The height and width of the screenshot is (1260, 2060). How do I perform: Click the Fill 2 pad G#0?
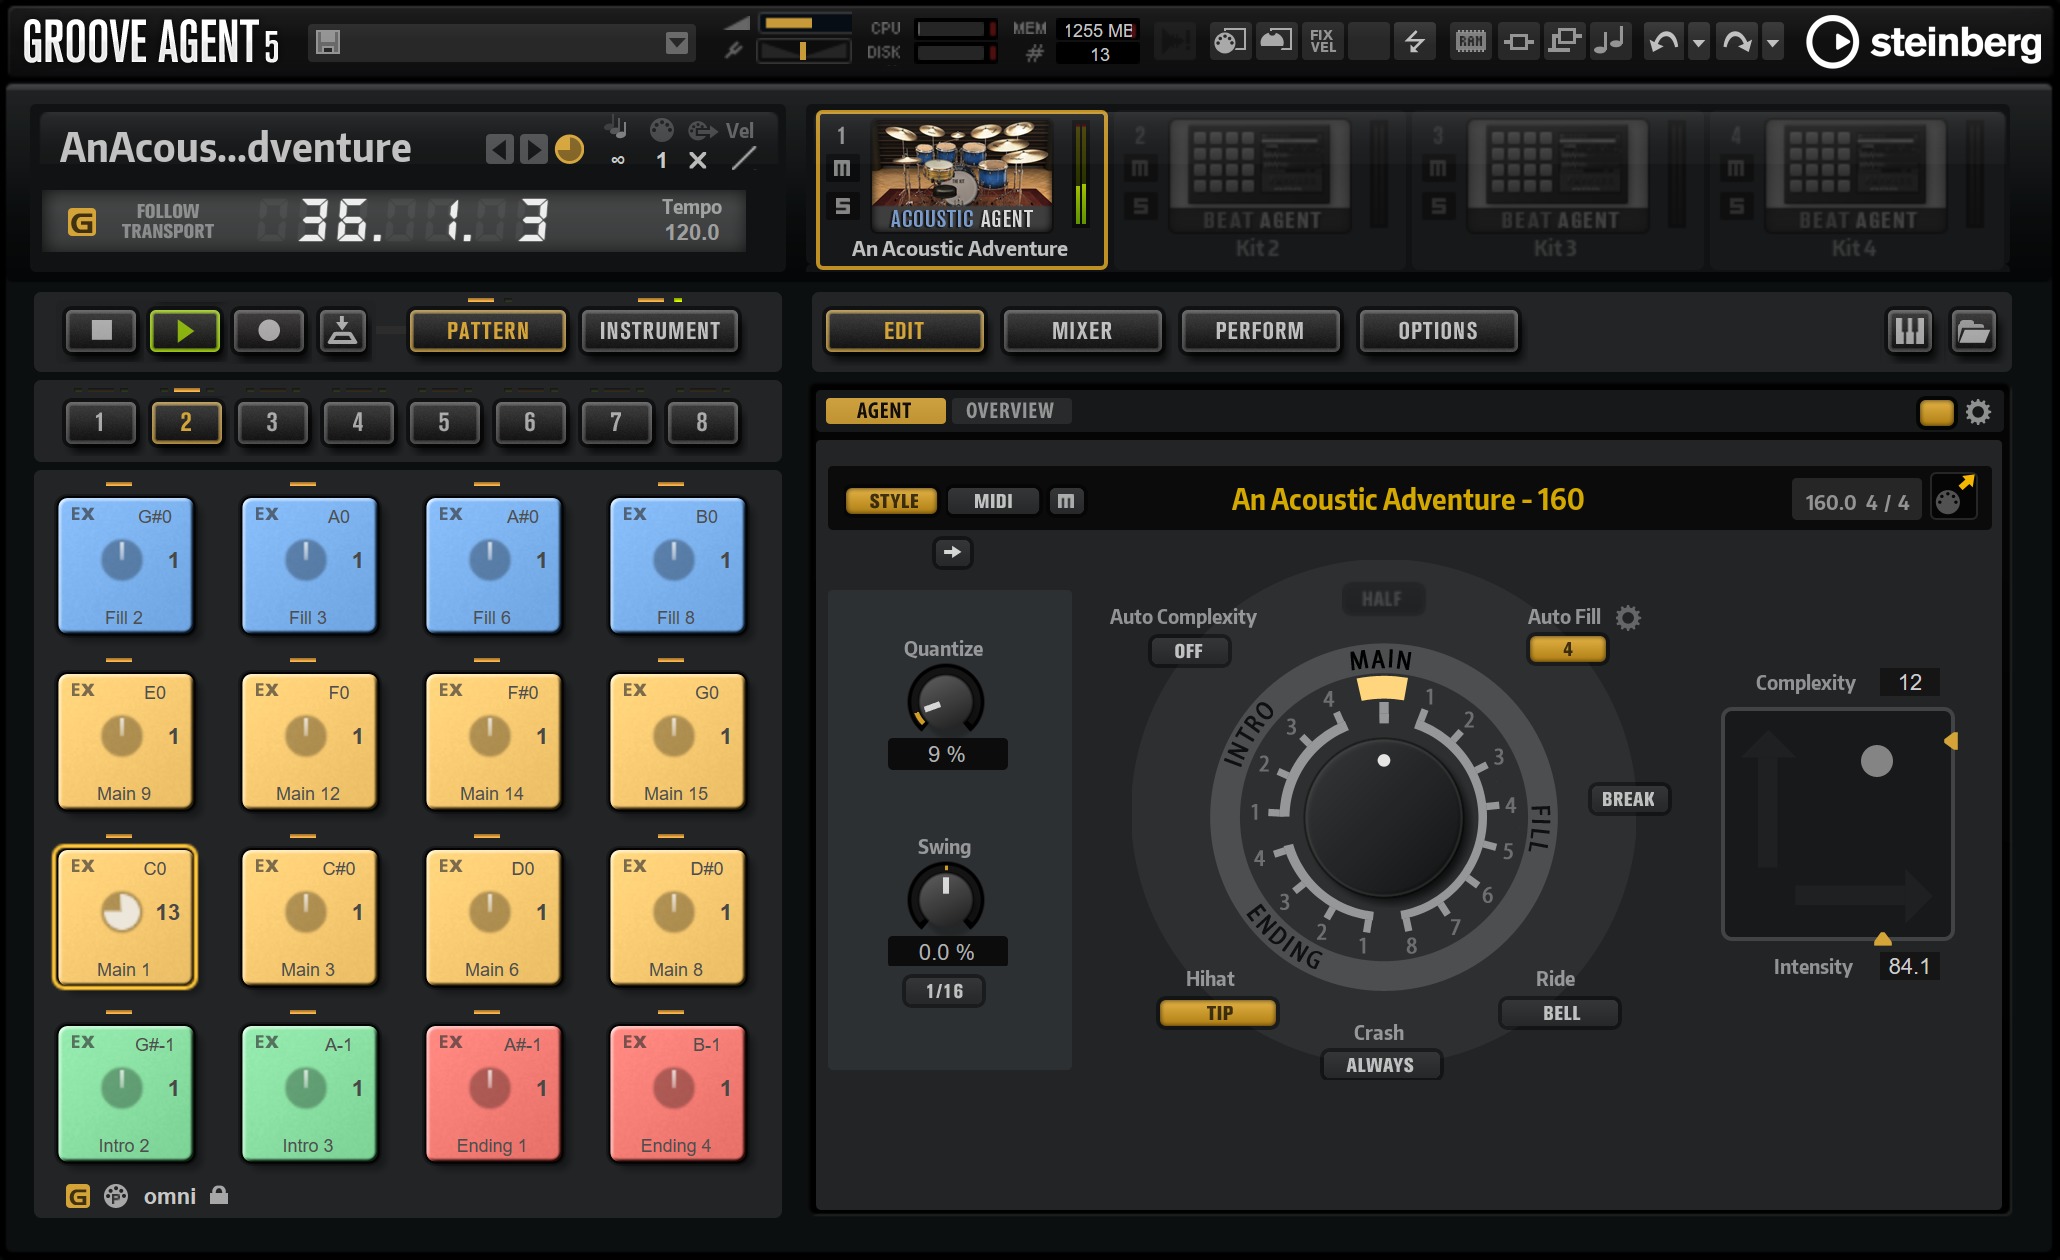125,565
